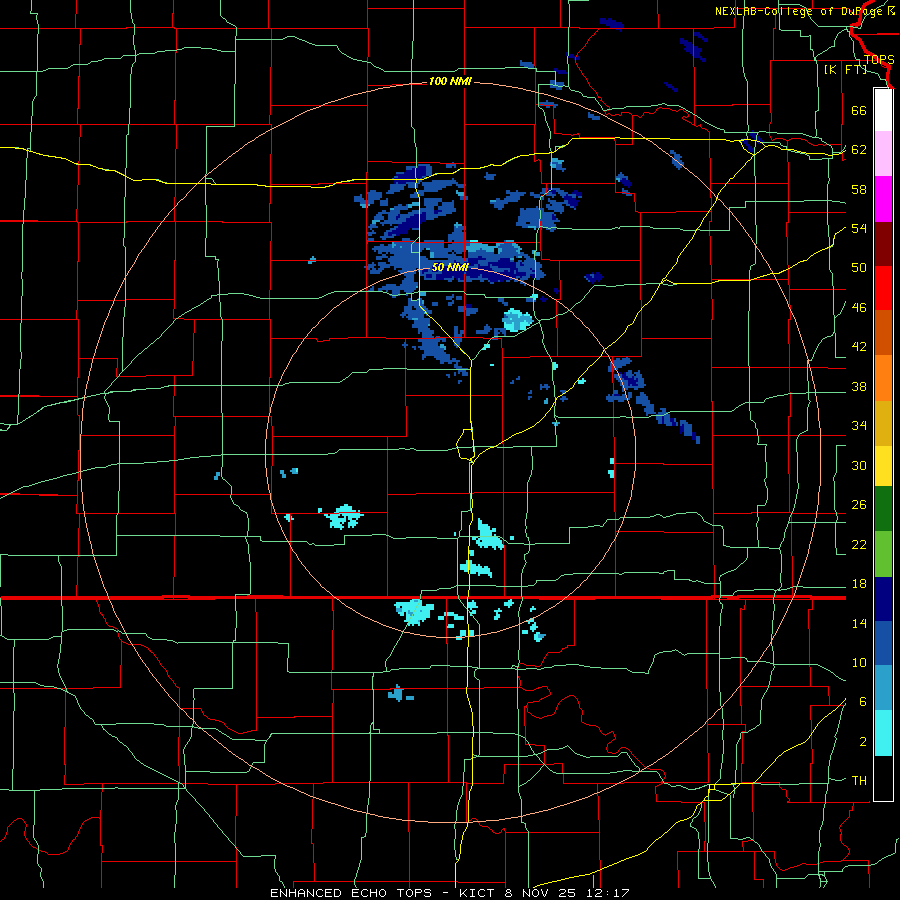This screenshot has width=900, height=900.
Task: Click the ENHANCED ECHO TOPS product title
Action: (351, 893)
